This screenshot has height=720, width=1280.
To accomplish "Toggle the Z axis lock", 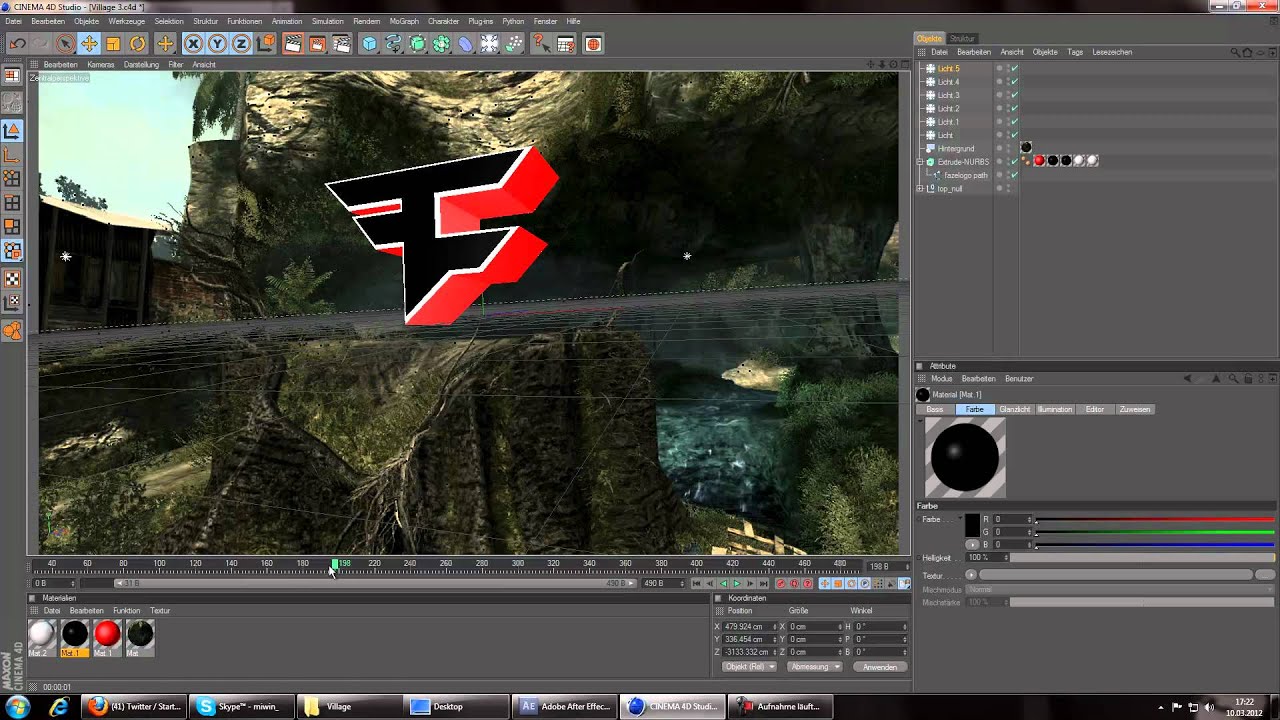I will click(241, 44).
